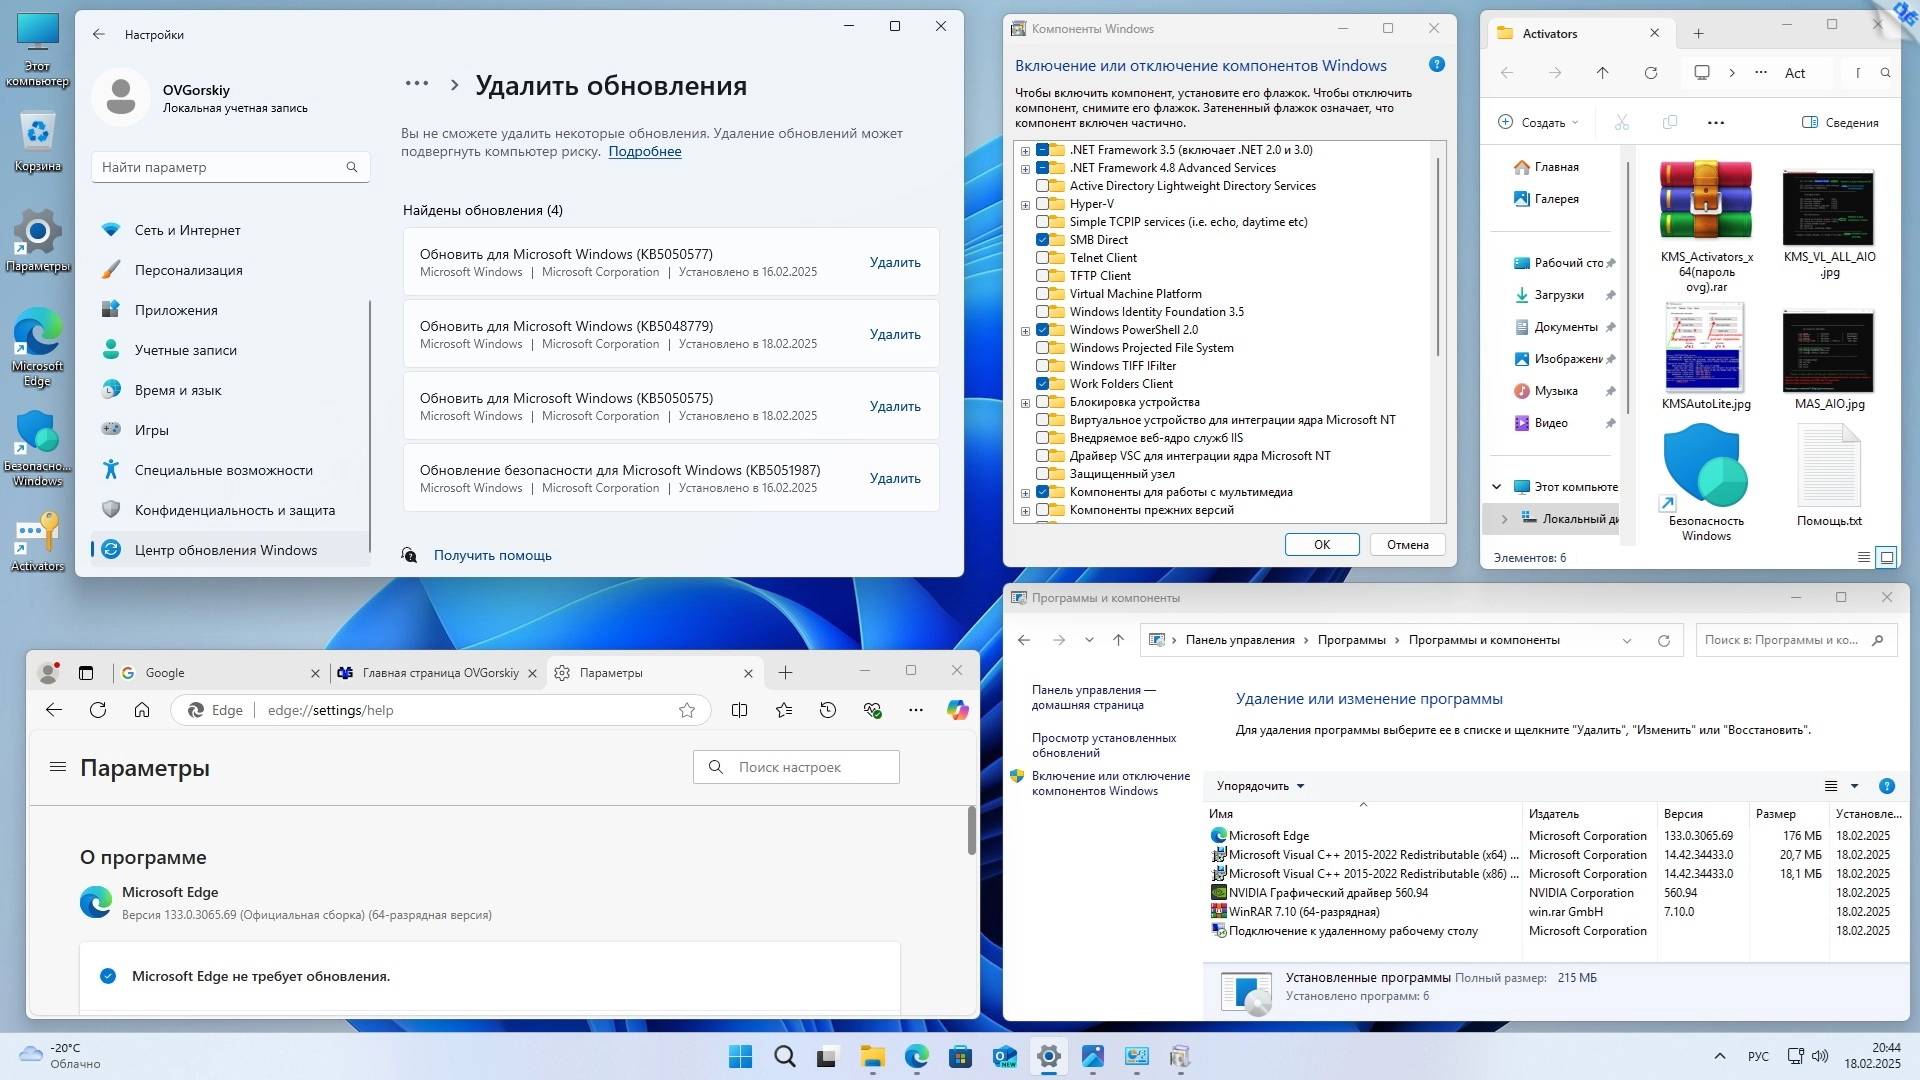
Task: Enable the Telnet Client checkbox
Action: tap(1043, 258)
